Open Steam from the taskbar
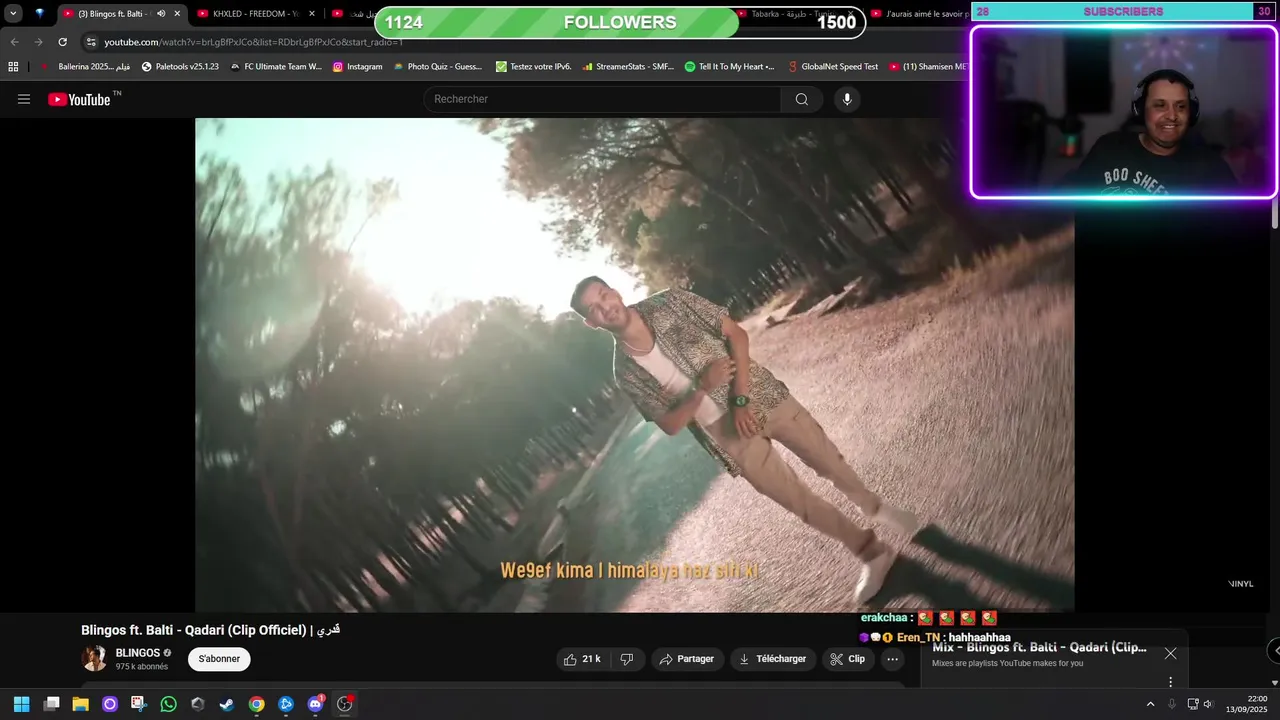The image size is (1280, 720). click(227, 704)
